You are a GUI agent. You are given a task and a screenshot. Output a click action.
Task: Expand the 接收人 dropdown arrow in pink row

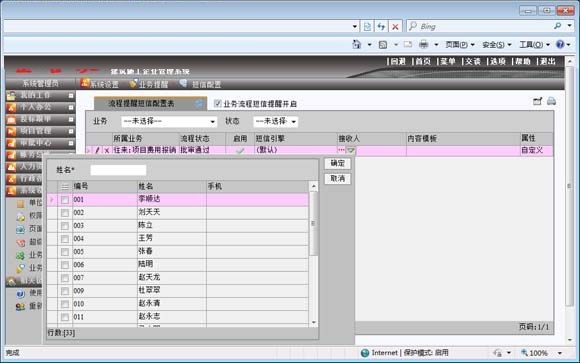point(351,150)
